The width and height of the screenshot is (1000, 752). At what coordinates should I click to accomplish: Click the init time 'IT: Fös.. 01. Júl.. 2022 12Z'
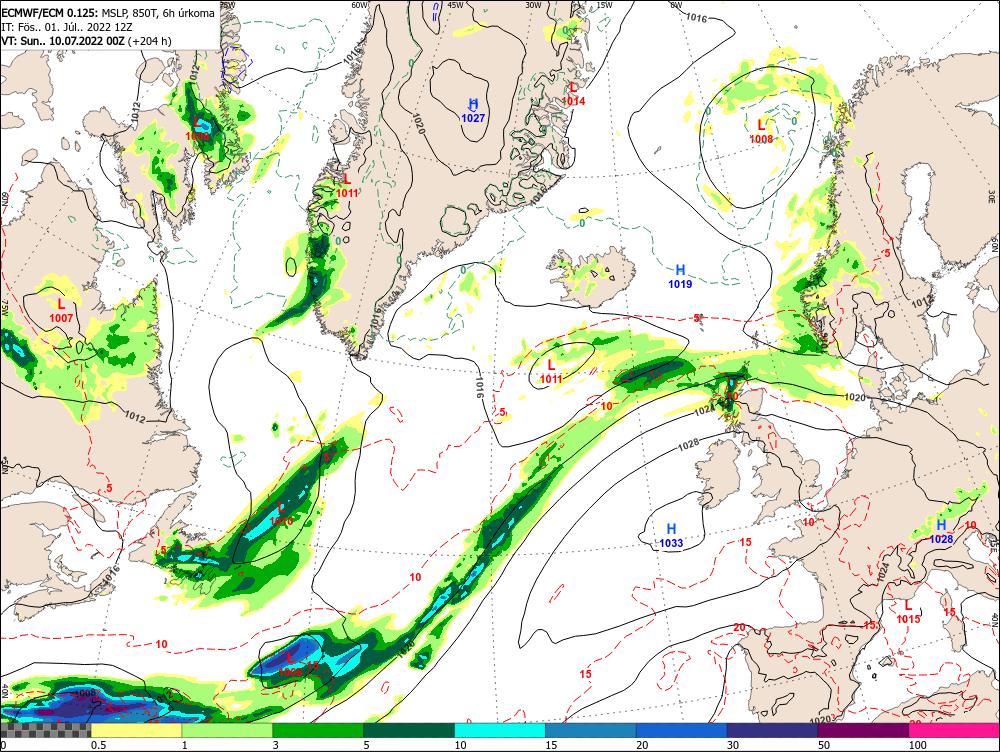point(67,27)
